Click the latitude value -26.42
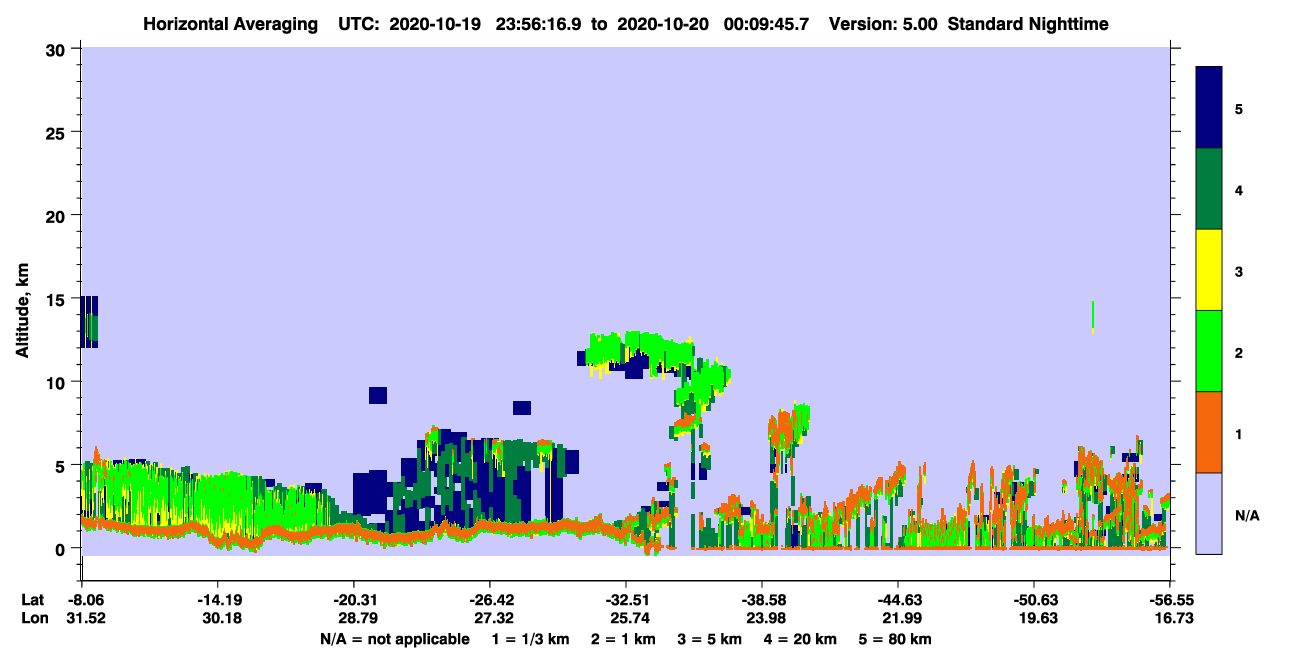1300x667 pixels. (x=489, y=600)
